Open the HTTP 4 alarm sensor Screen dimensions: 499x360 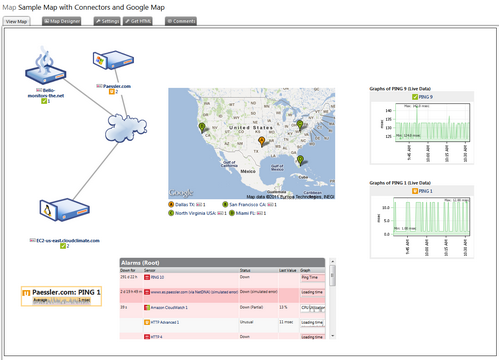156,337
